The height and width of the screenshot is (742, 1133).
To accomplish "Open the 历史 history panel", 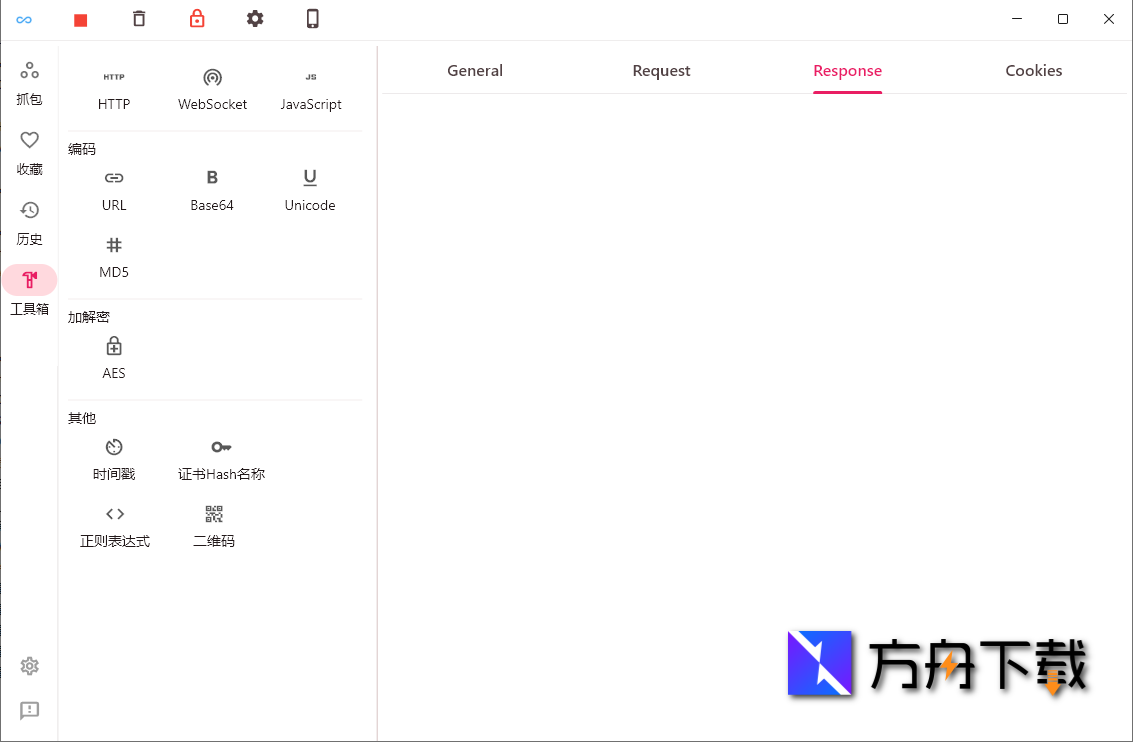I will 29,222.
